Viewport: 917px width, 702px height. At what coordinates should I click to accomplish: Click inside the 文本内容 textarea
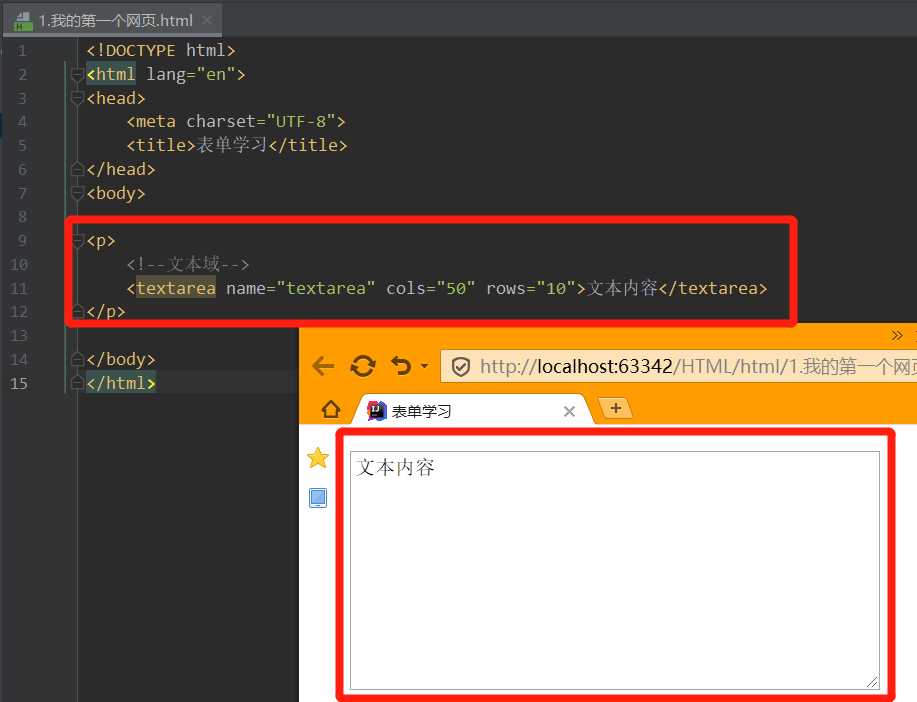615,571
